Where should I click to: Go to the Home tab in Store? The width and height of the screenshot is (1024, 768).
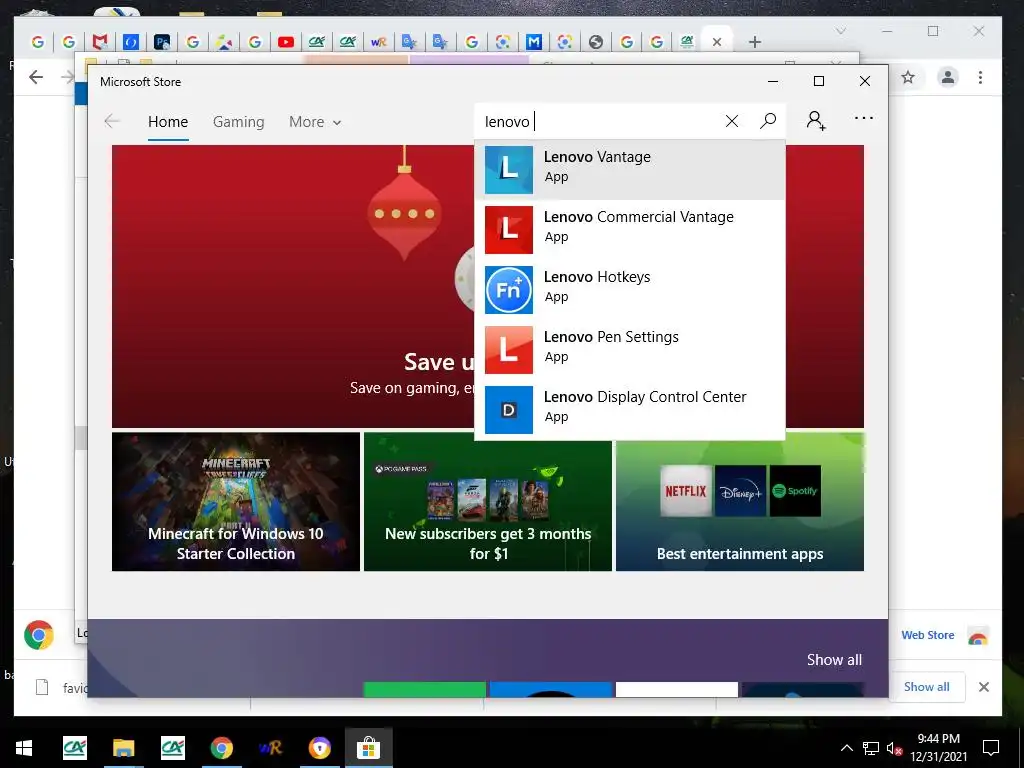168,122
